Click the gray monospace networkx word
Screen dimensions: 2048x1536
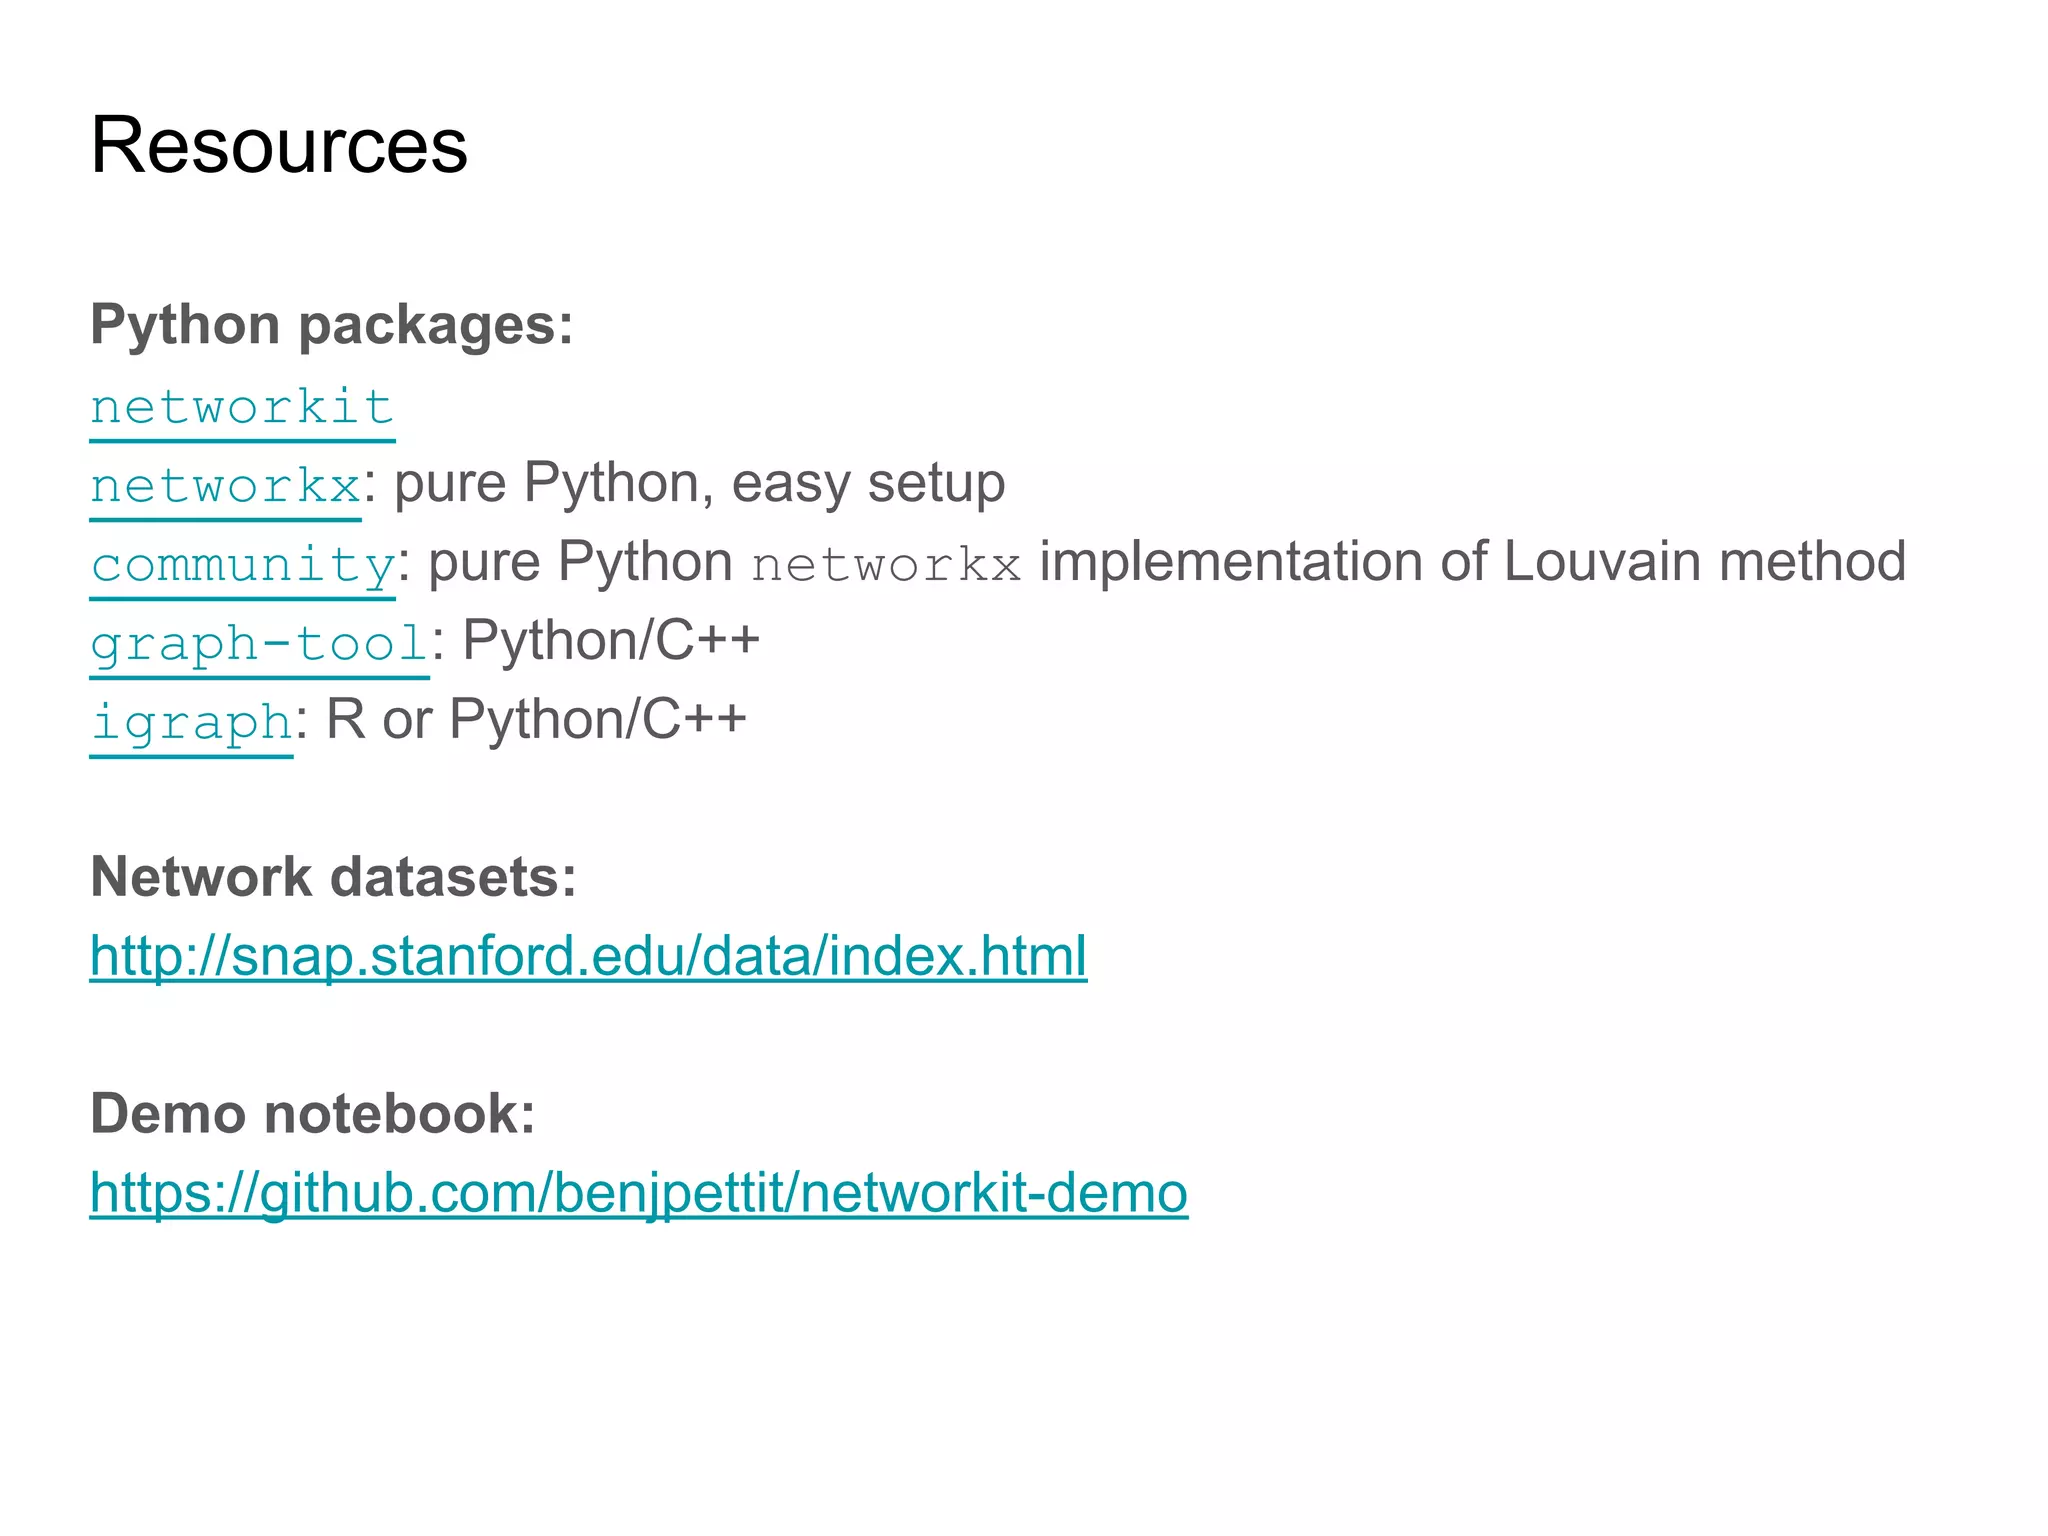(x=886, y=565)
